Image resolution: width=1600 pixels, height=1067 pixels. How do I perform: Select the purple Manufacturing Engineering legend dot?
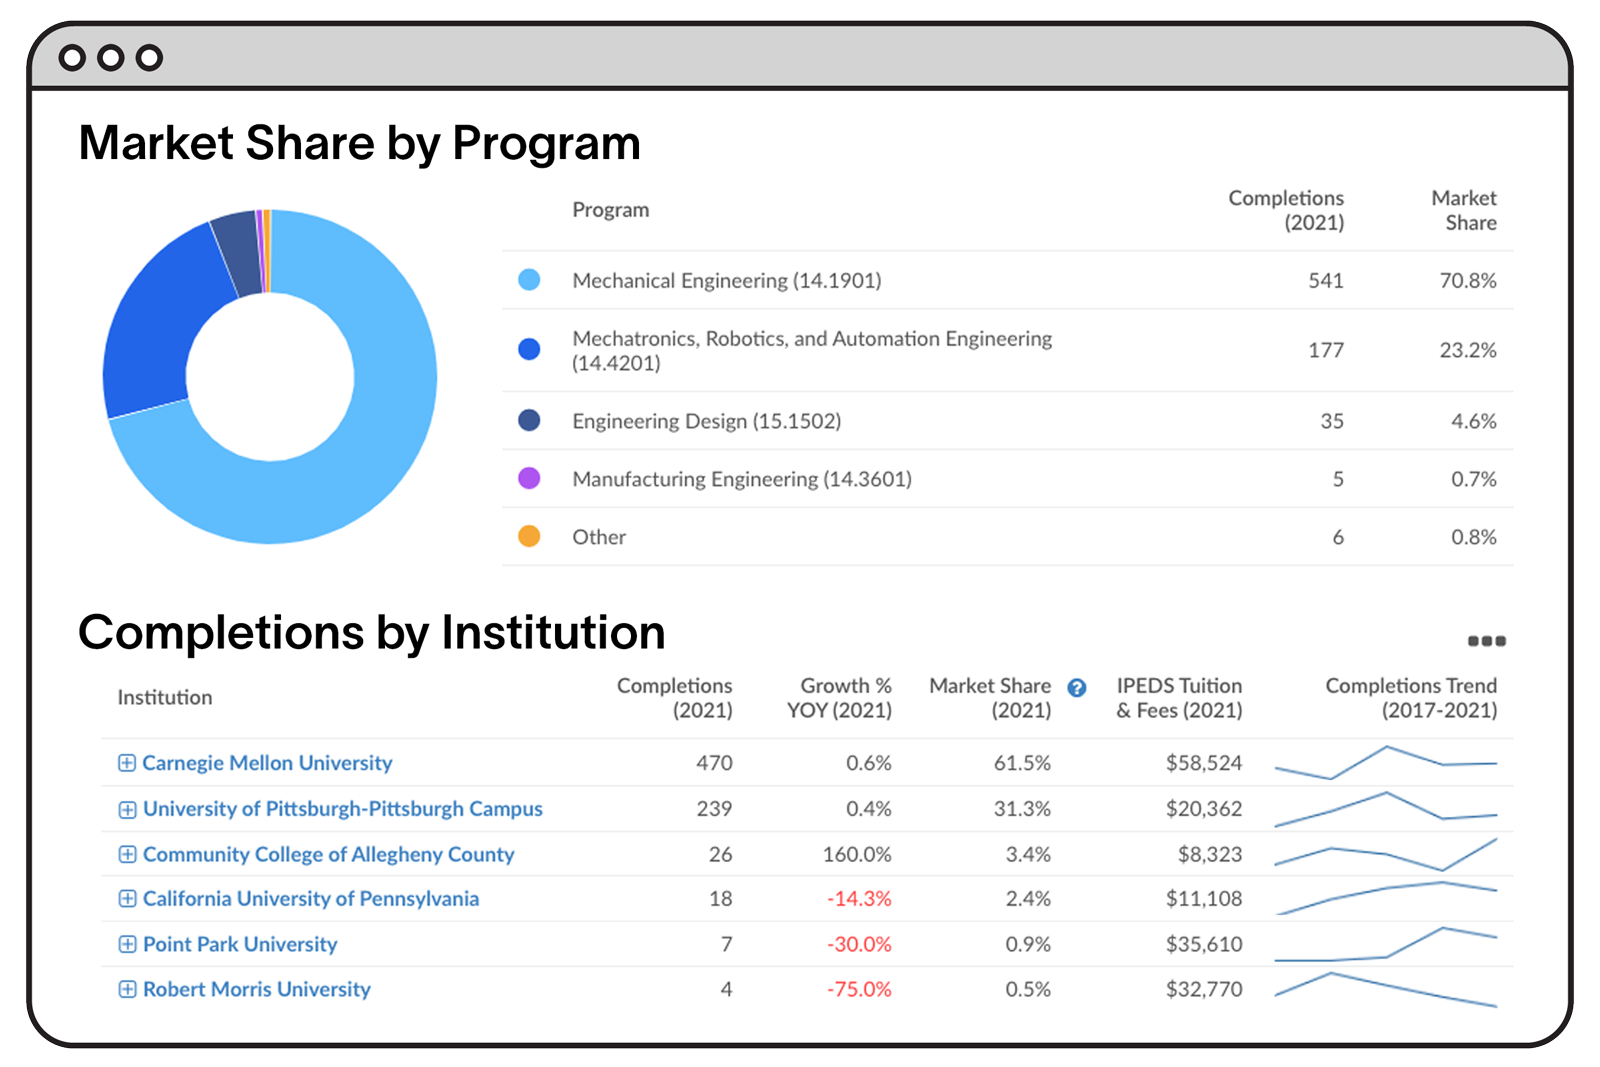click(529, 478)
